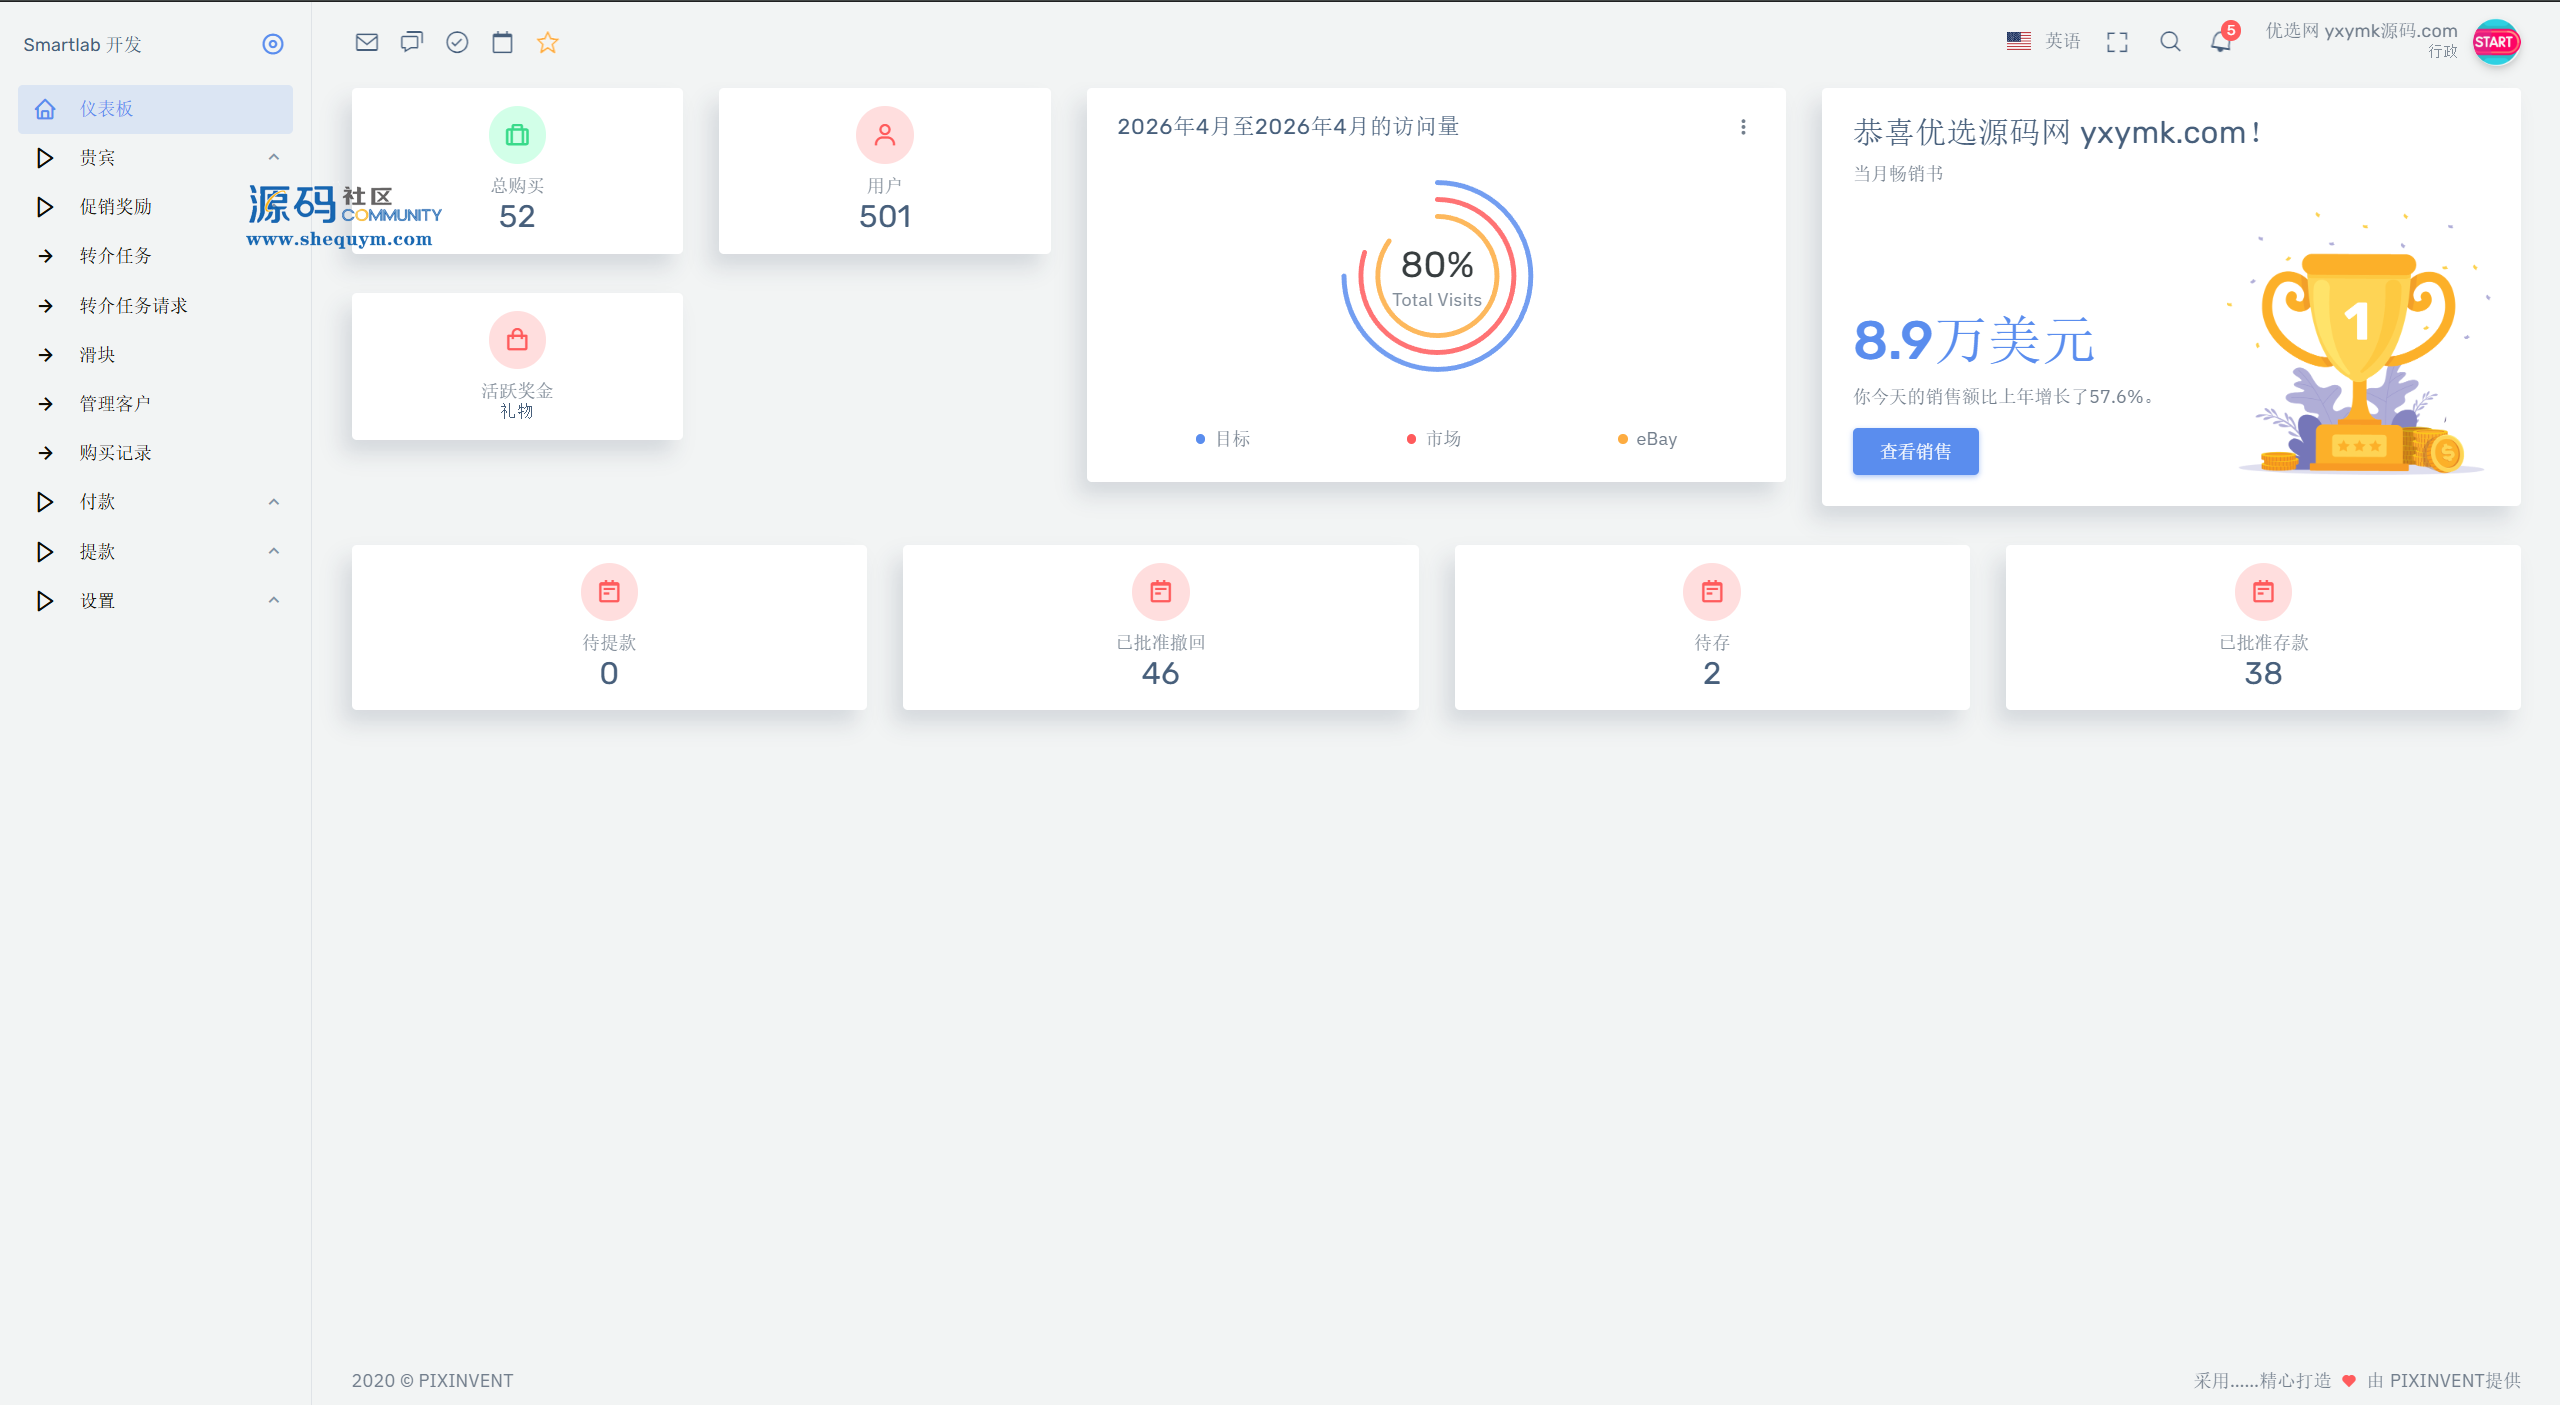Select 仪表板 in the sidebar
This screenshot has height=1405, width=2560.
156,109
